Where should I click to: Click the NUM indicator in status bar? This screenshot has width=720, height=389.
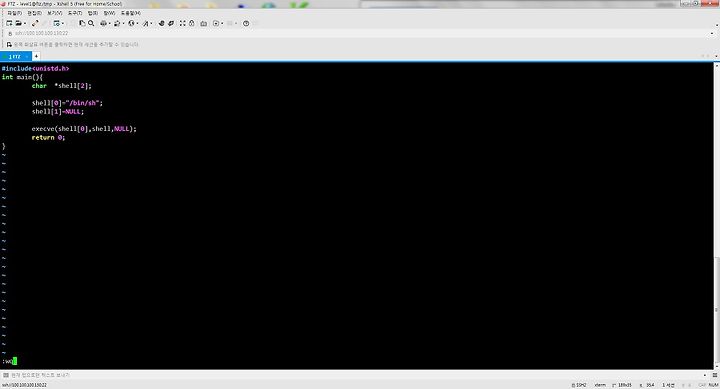tap(714, 385)
